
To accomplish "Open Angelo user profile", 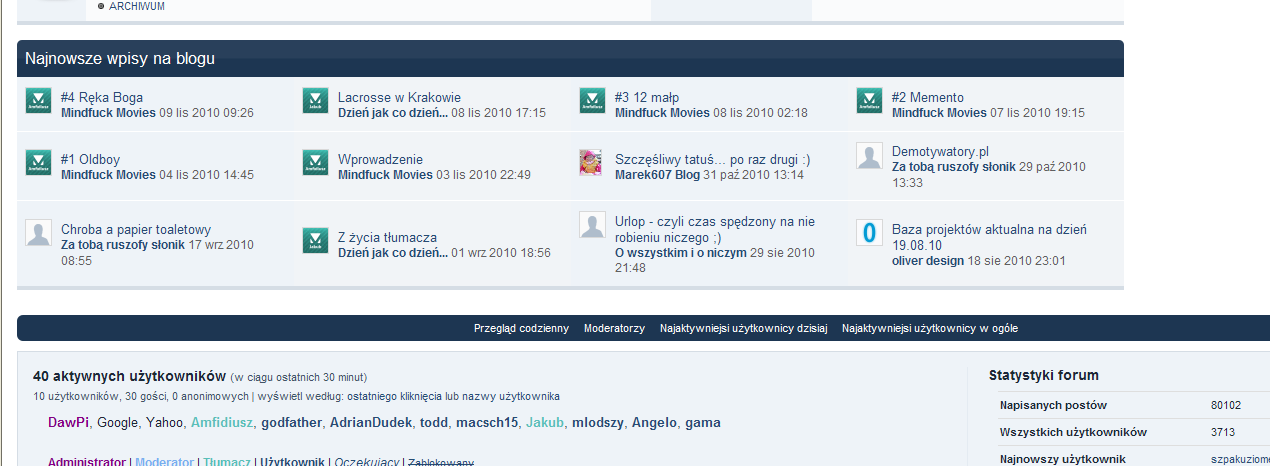I will tap(654, 423).
